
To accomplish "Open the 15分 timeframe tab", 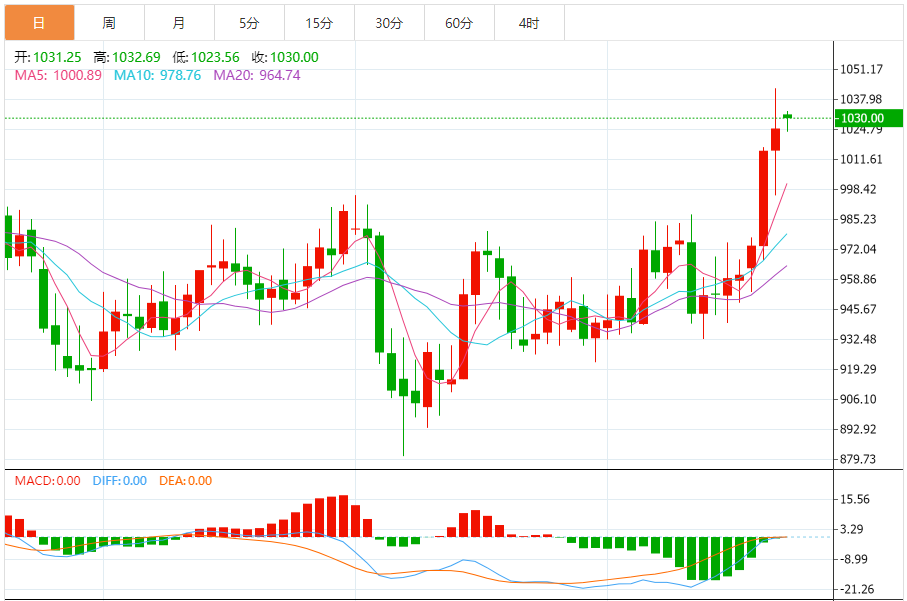I will 319,23.
